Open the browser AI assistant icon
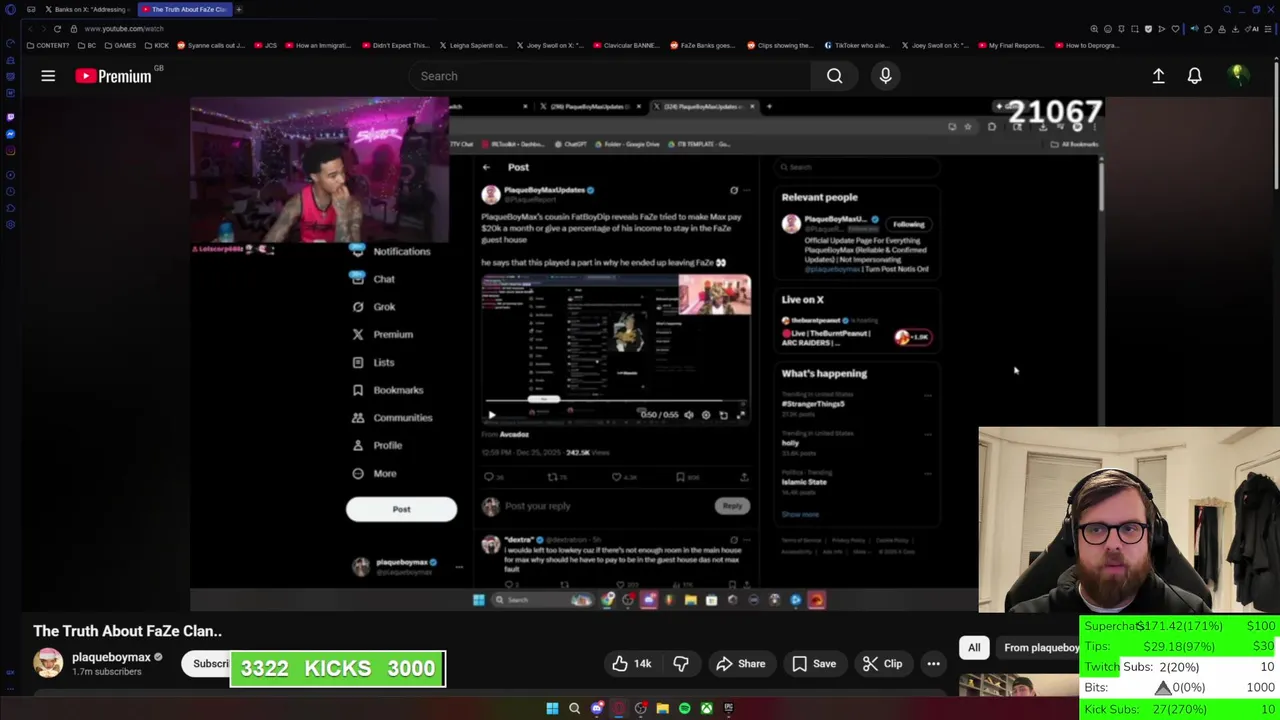The image size is (1280, 720). pos(1252,29)
